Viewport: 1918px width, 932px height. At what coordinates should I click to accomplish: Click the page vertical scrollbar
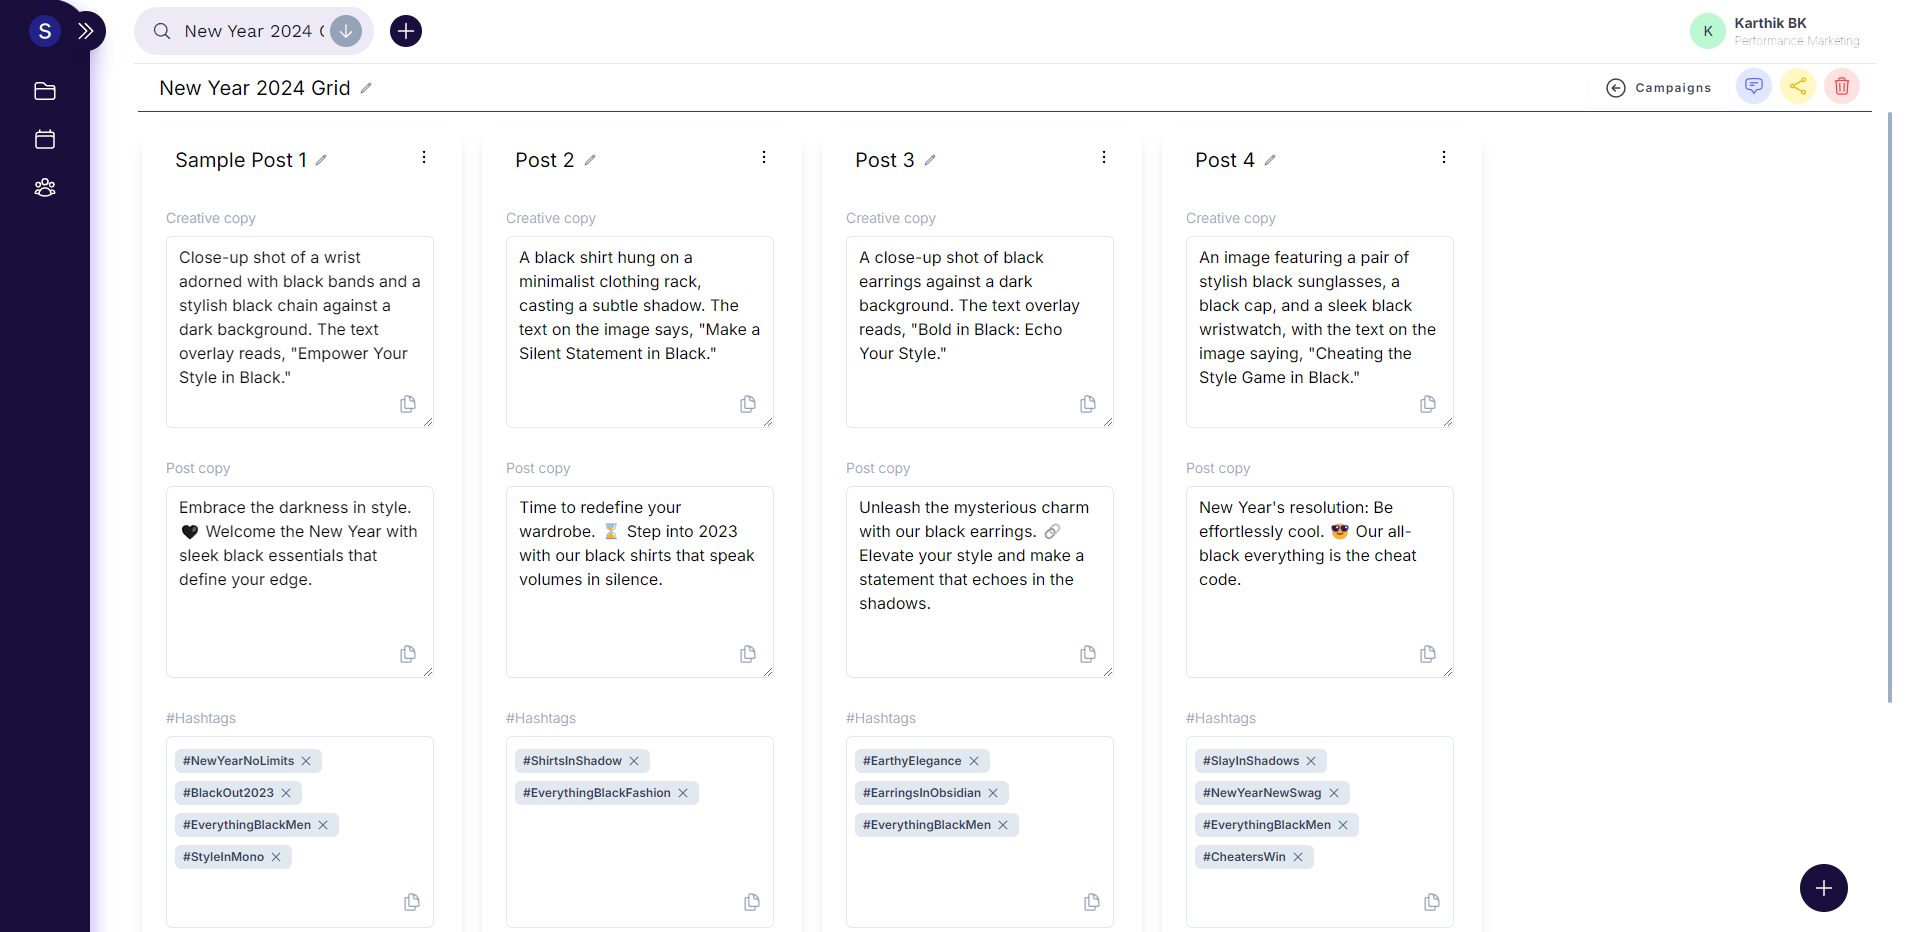coord(1889,407)
